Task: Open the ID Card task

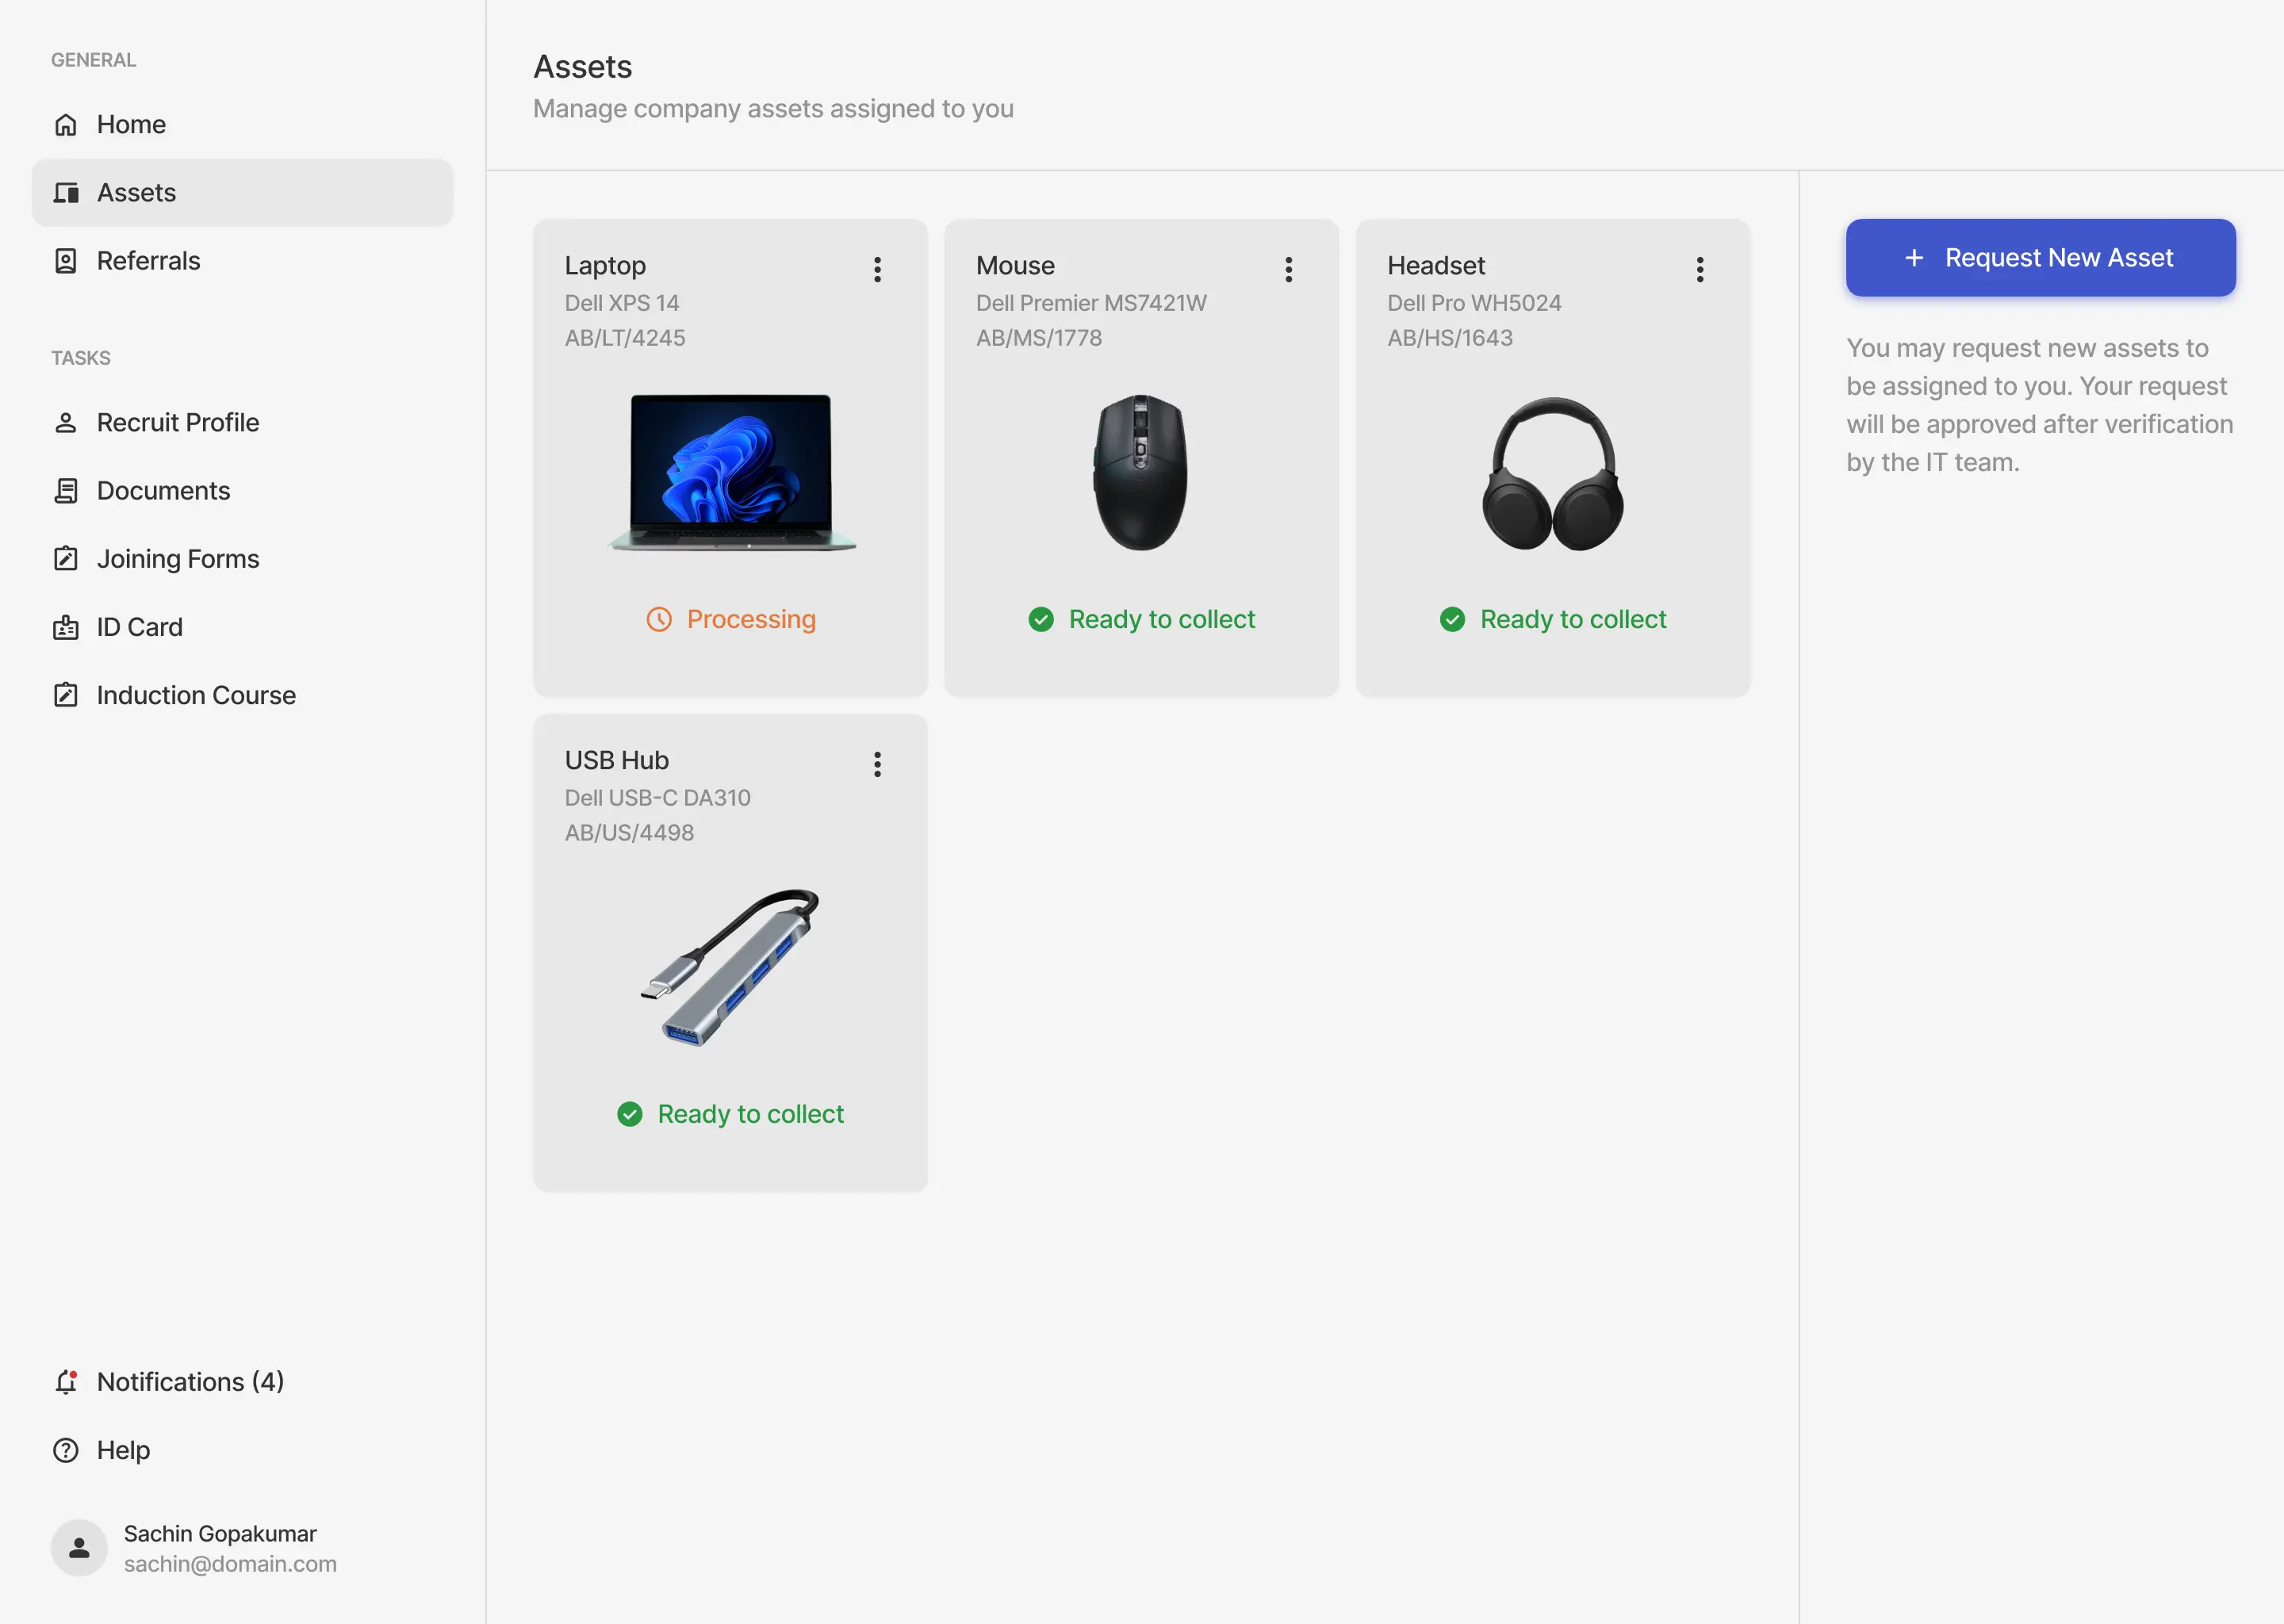Action: click(x=242, y=626)
